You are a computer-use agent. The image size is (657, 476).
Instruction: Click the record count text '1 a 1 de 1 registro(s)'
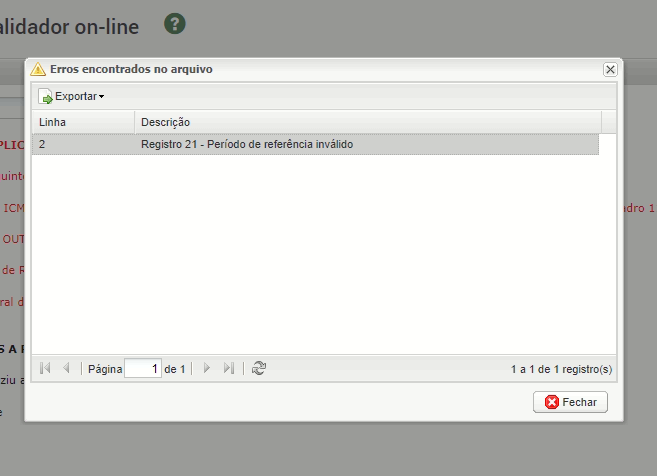[x=561, y=369]
